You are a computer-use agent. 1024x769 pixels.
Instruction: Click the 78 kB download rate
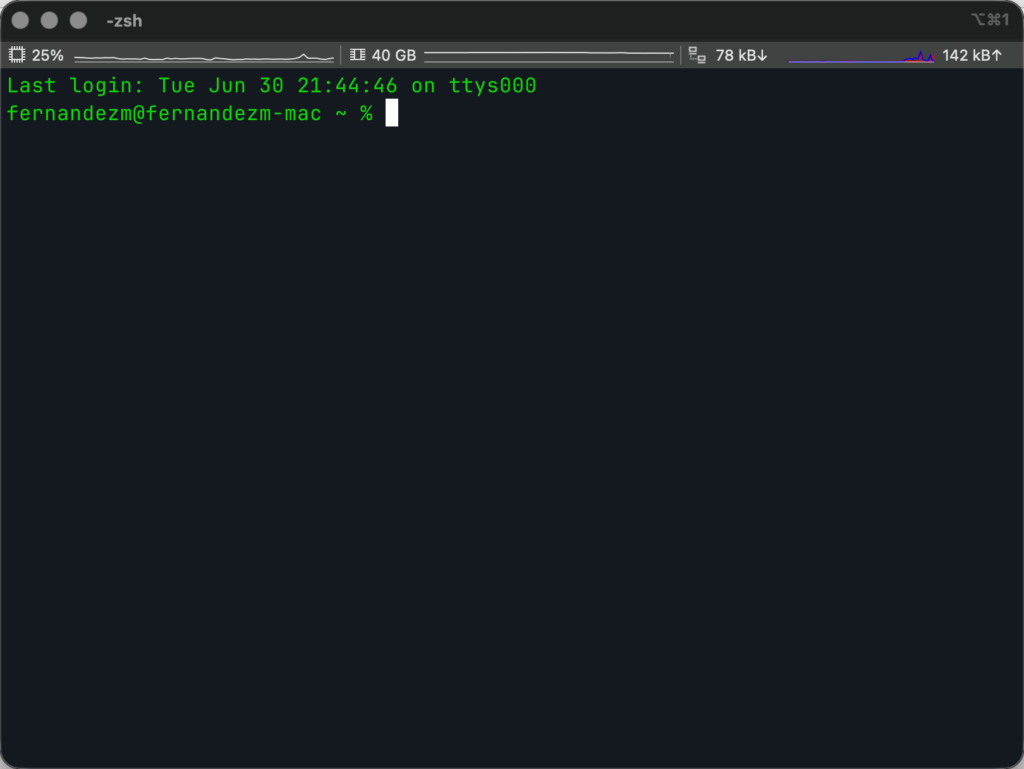click(741, 55)
